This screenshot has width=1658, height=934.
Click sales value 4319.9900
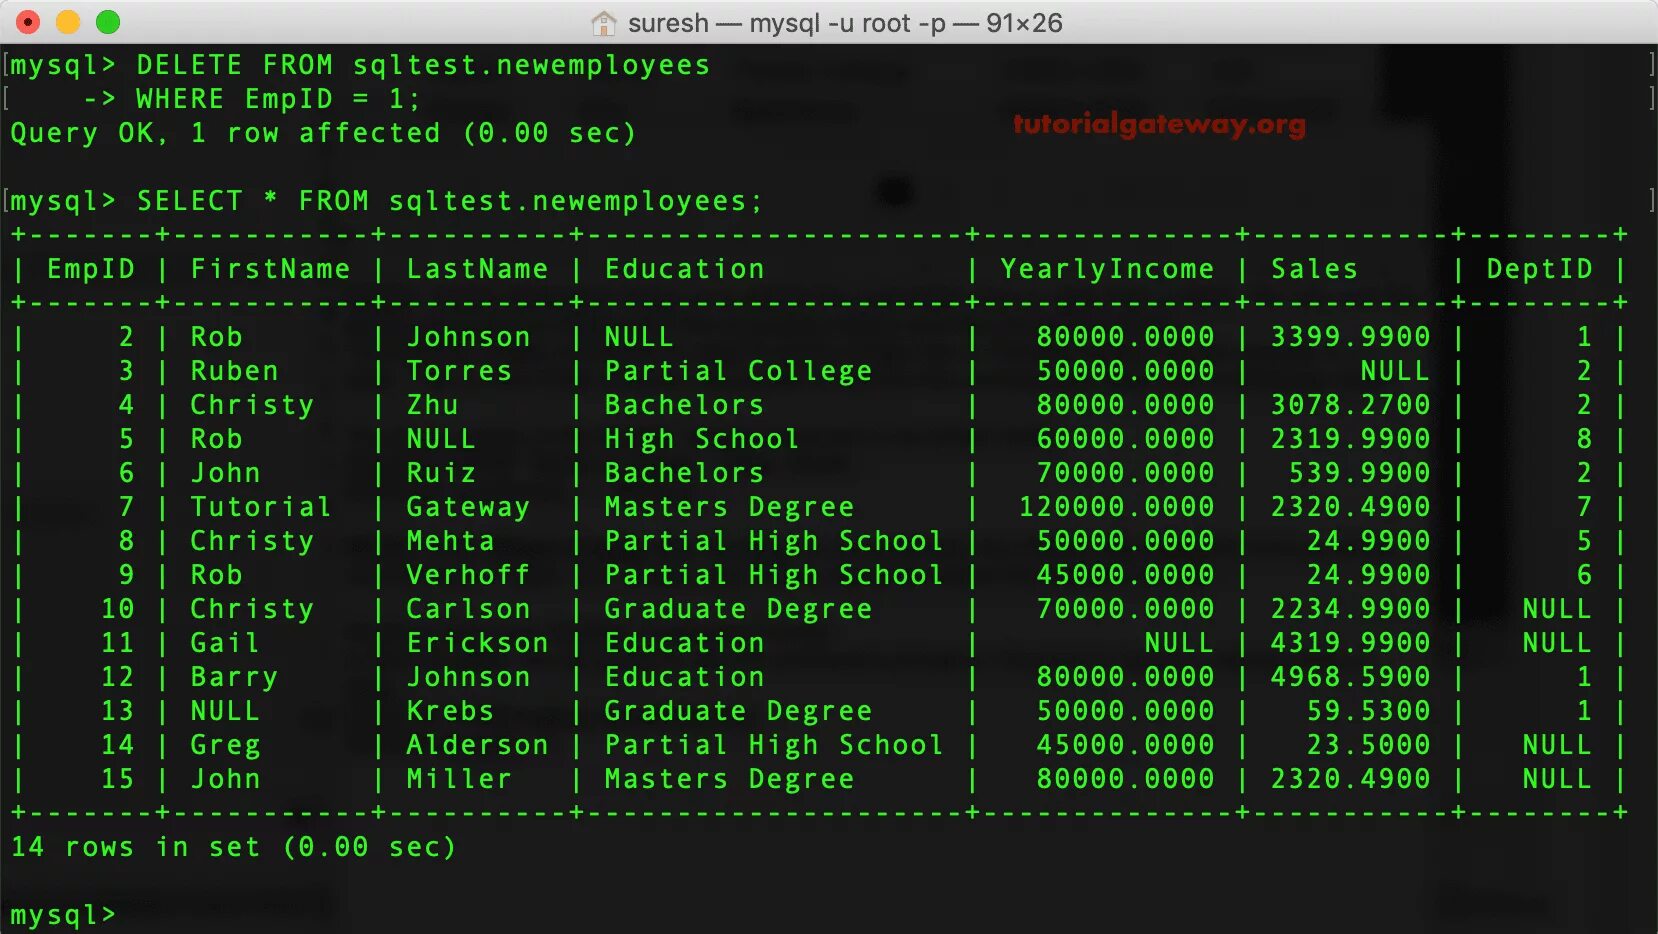click(1350, 643)
